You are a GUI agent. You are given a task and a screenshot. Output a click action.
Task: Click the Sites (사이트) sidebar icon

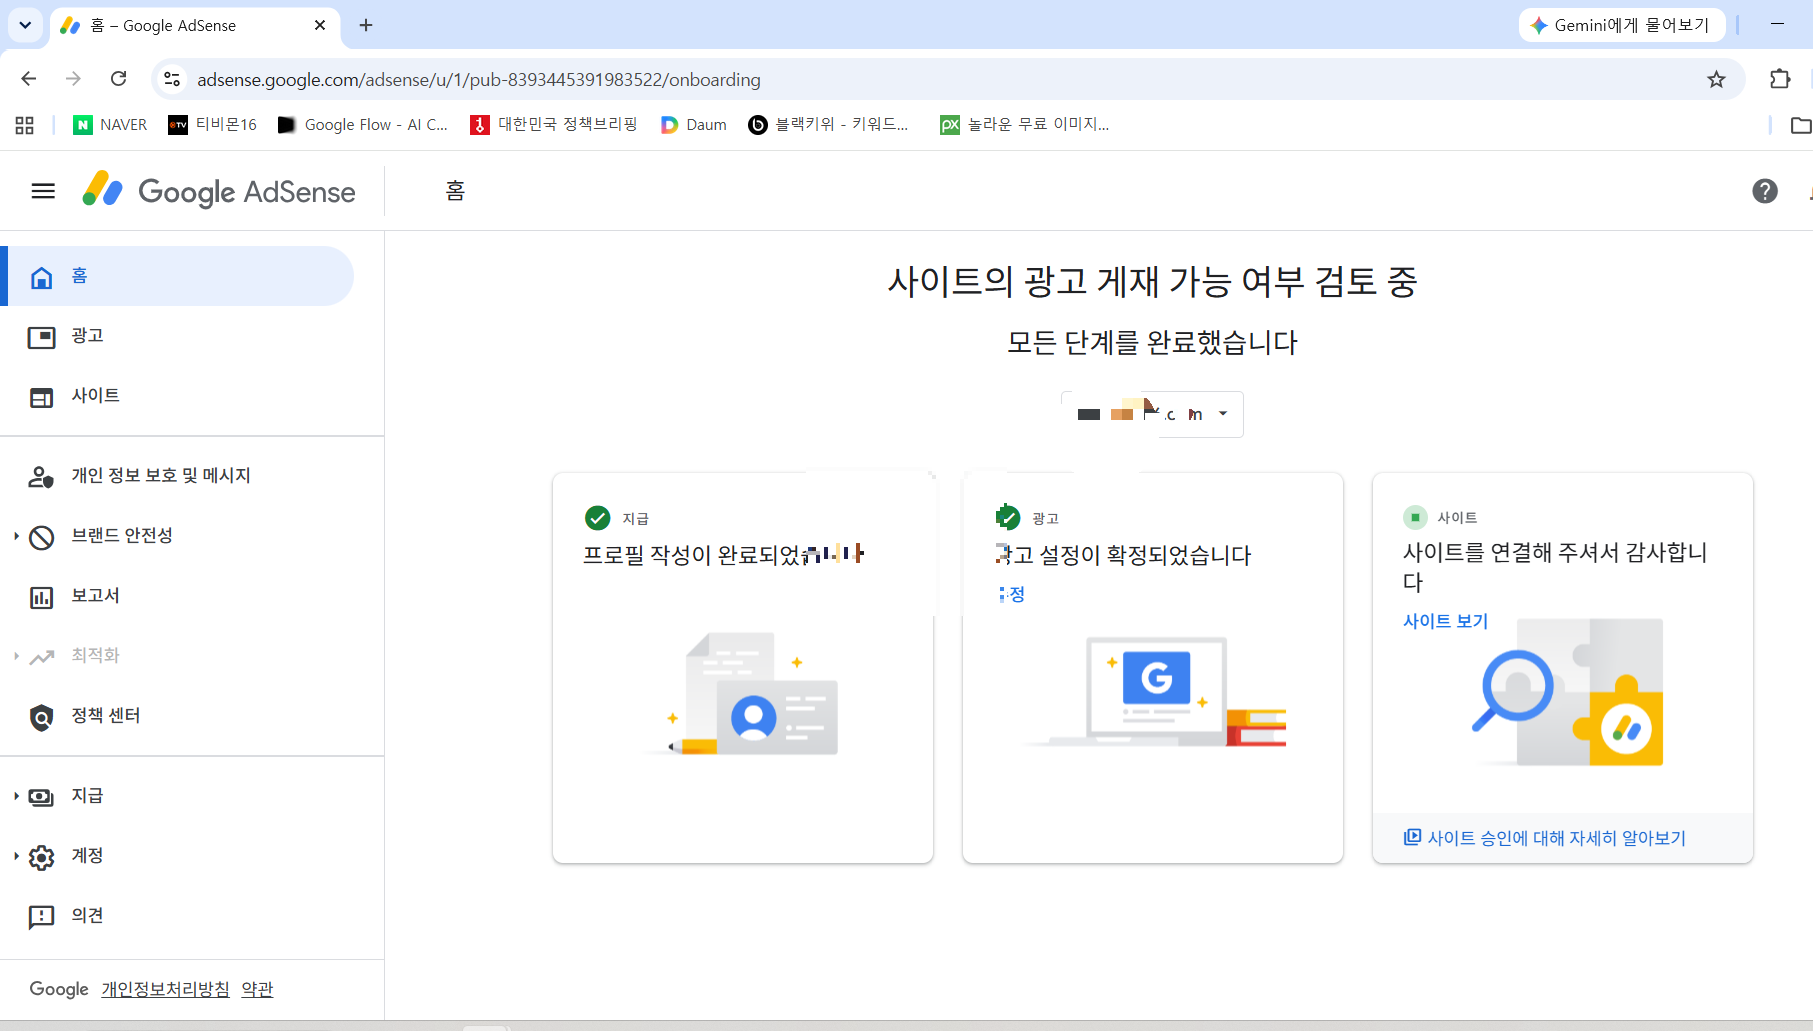(x=41, y=397)
